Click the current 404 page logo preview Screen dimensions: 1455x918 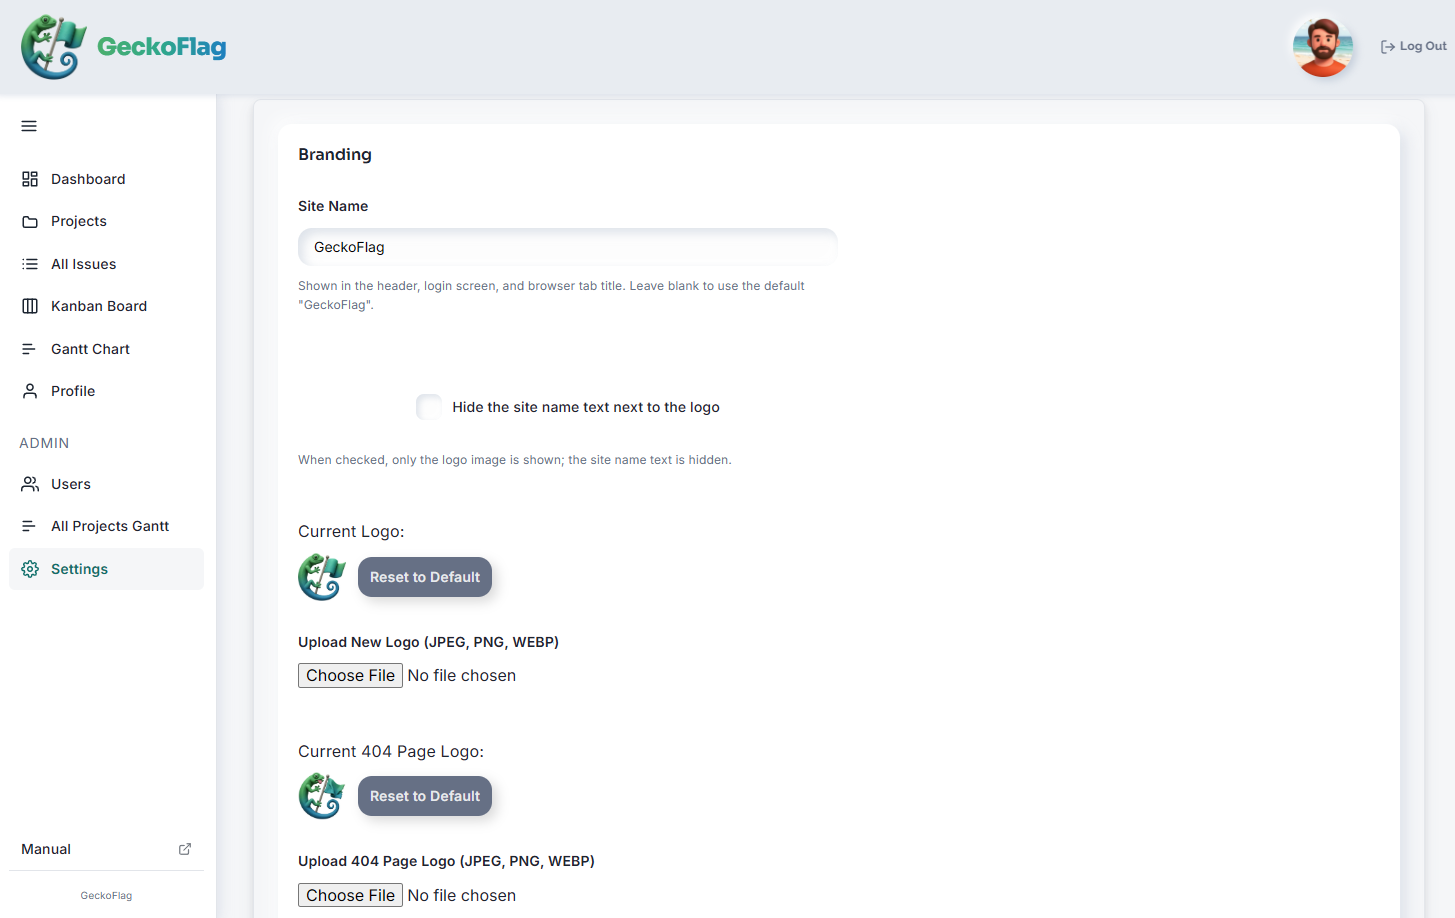pyautogui.click(x=322, y=796)
